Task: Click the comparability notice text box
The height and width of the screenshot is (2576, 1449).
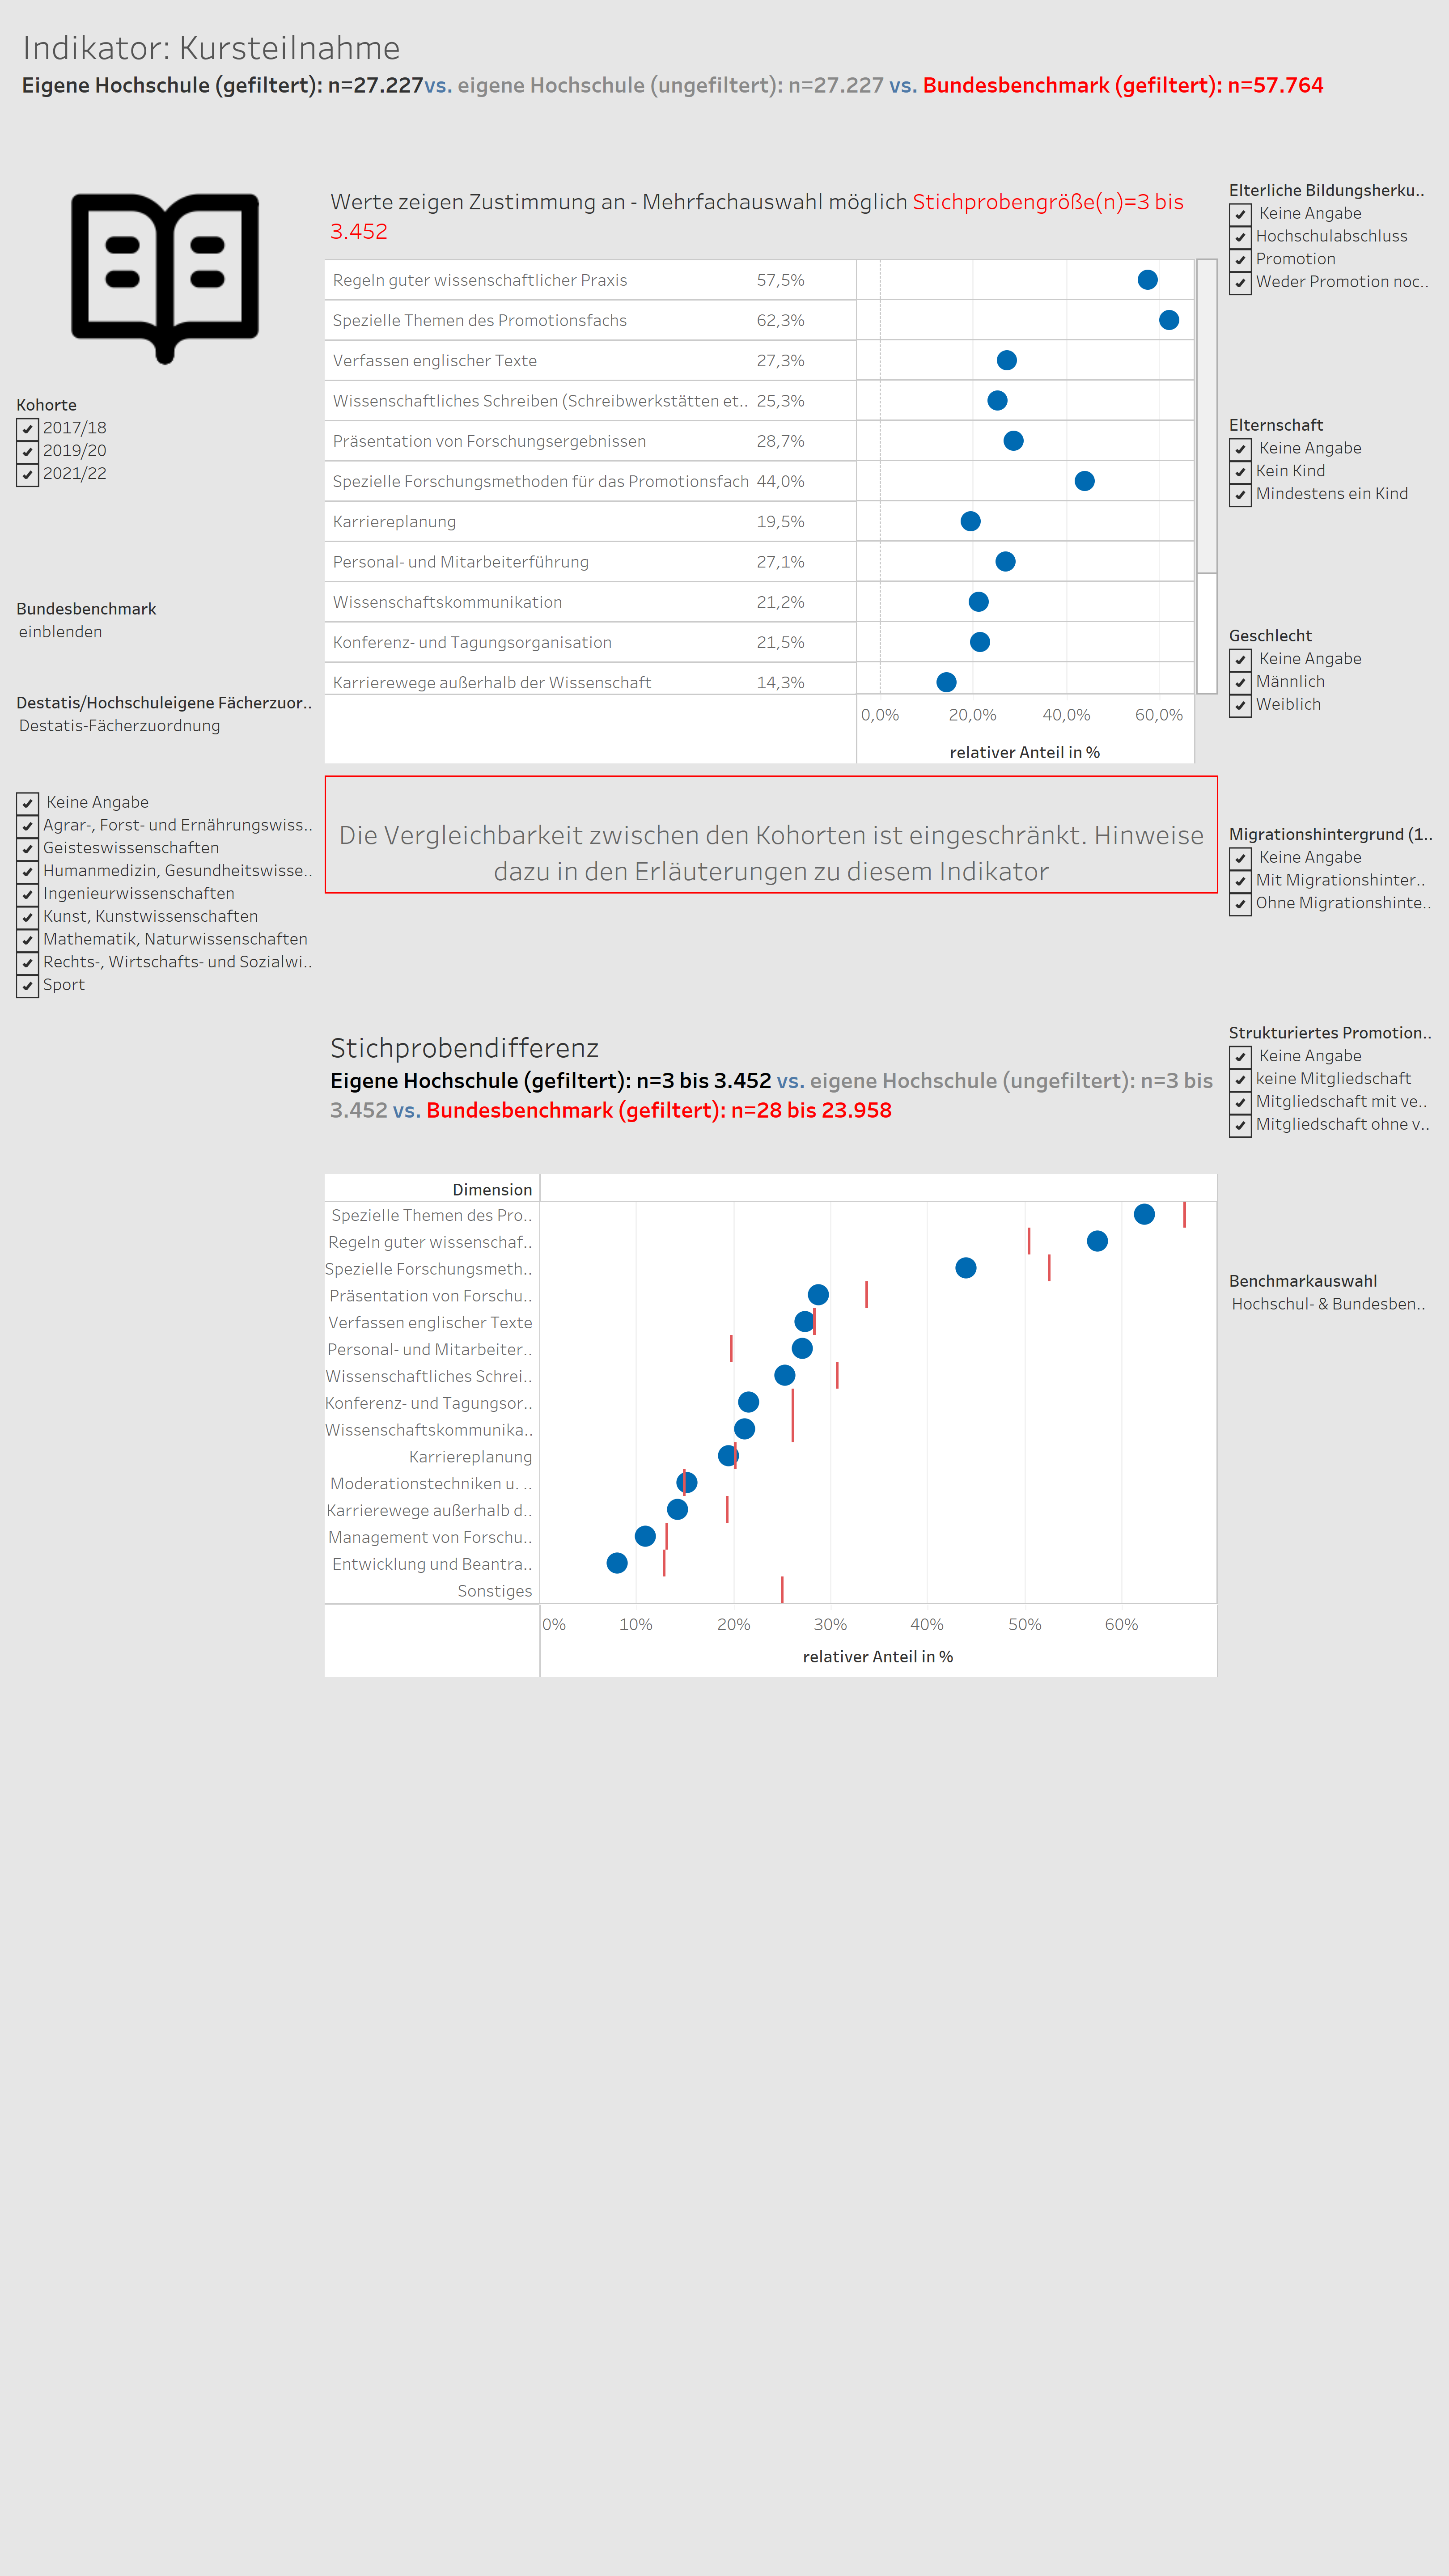Action: 771,835
